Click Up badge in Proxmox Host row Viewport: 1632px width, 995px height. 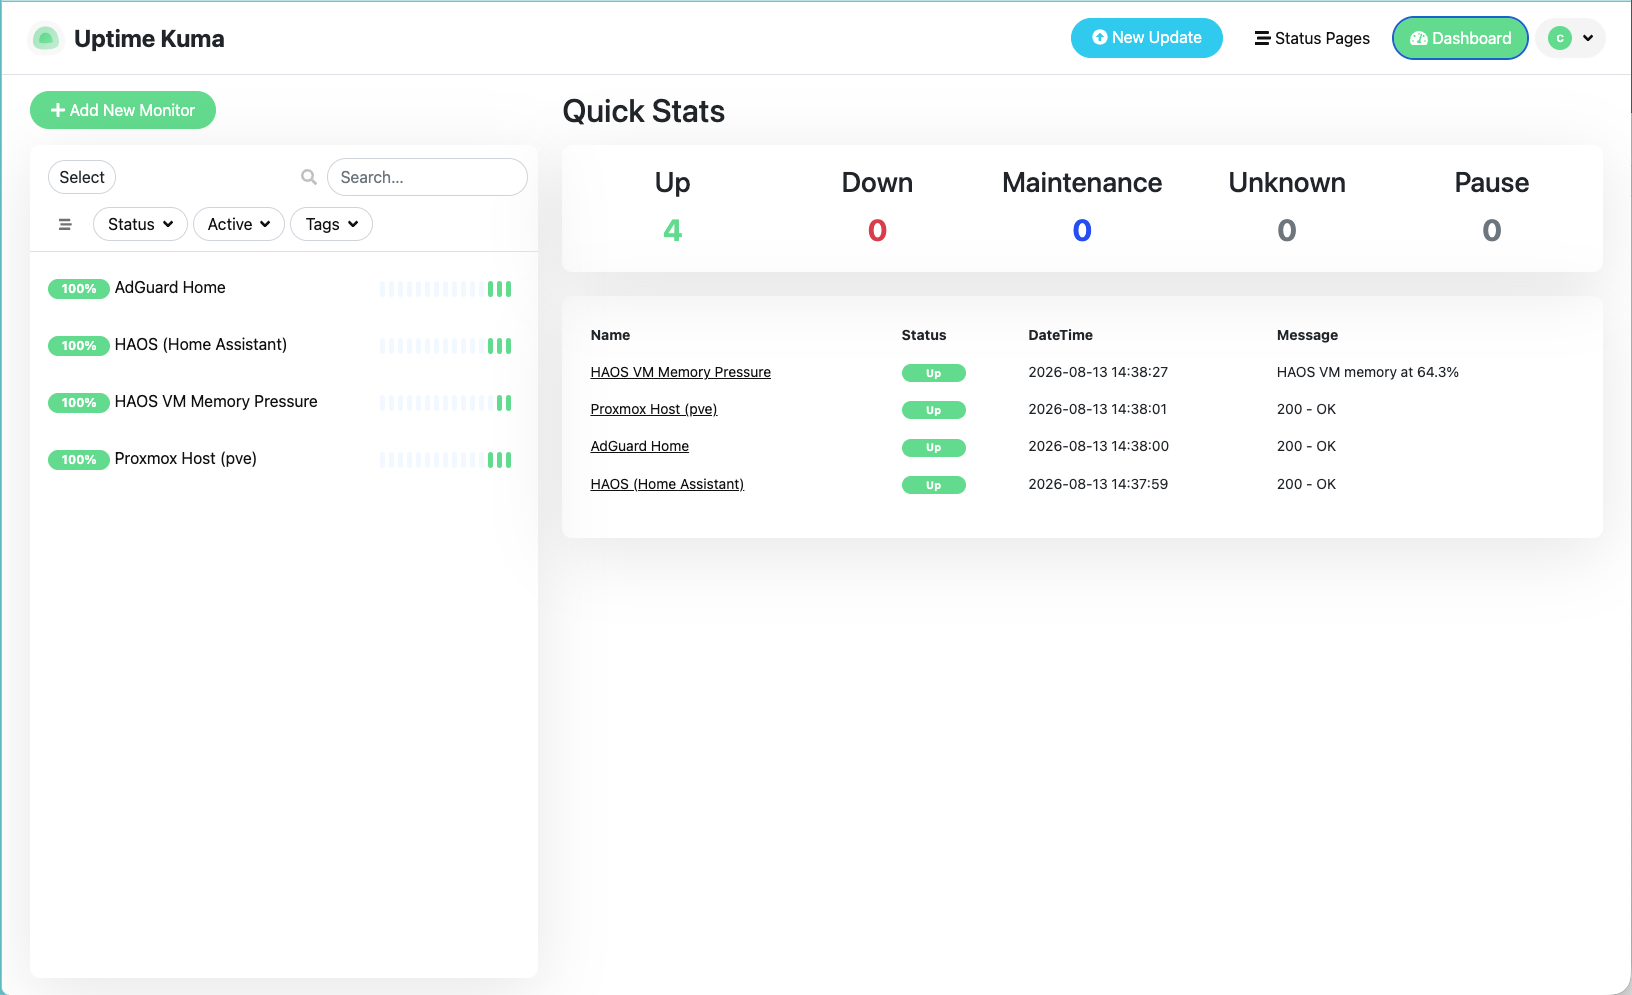tap(933, 410)
